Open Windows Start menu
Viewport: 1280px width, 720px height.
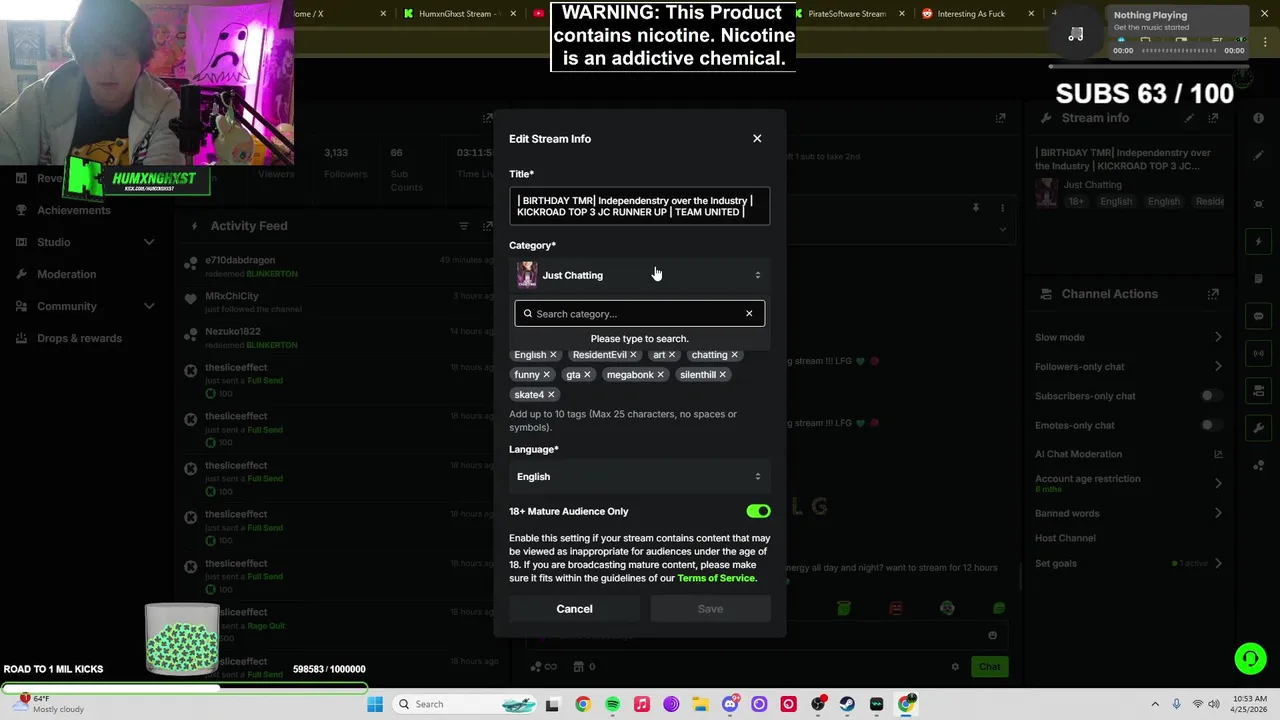coord(375,704)
